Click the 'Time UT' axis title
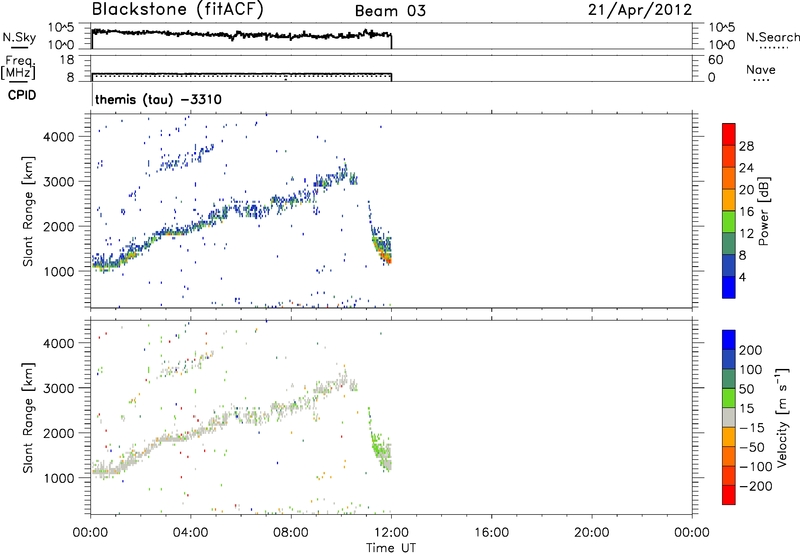Image resolution: width=800 pixels, height=554 pixels. click(391, 548)
